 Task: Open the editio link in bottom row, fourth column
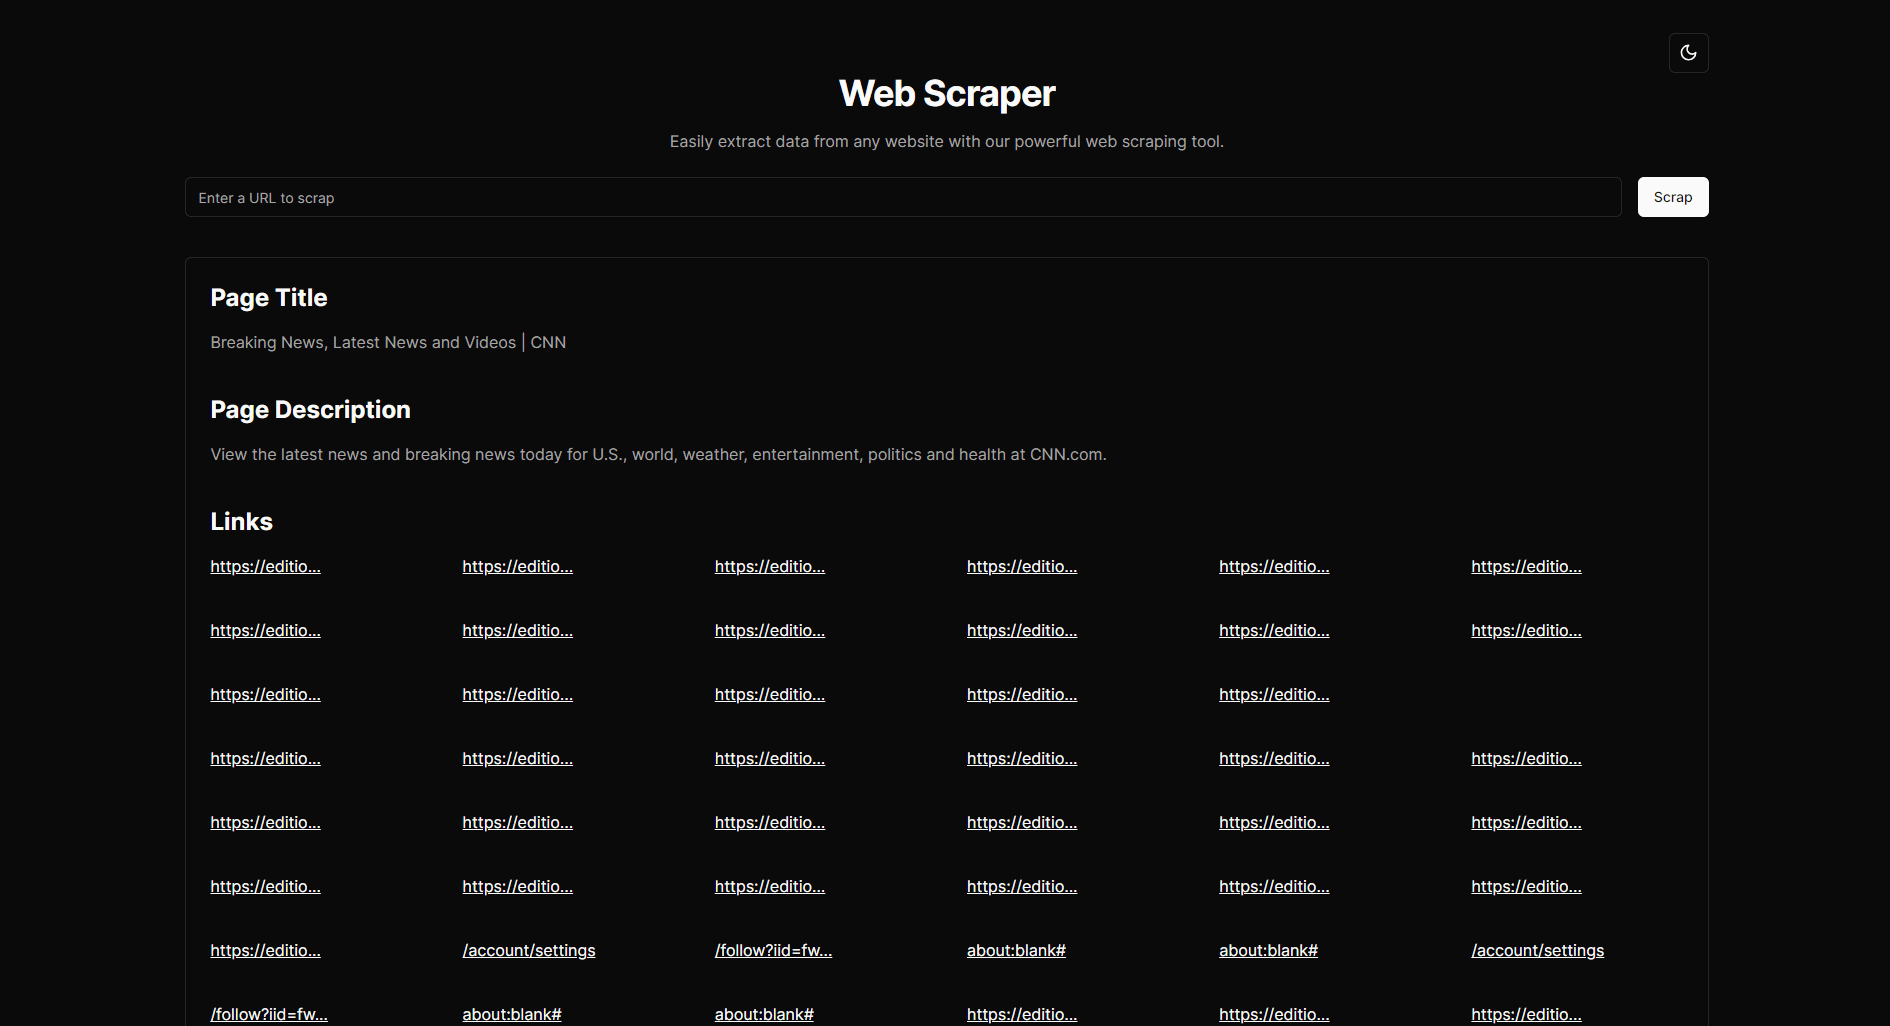click(x=1021, y=1014)
